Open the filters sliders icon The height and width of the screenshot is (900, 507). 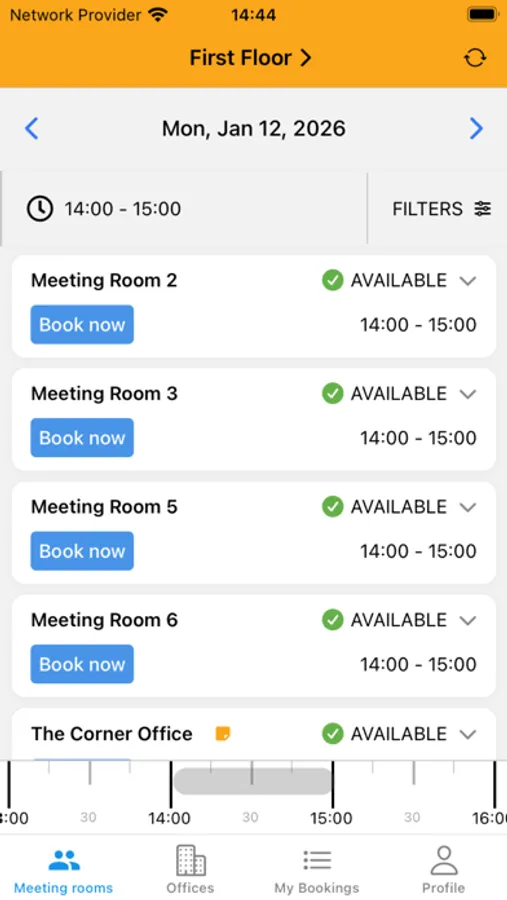click(483, 209)
